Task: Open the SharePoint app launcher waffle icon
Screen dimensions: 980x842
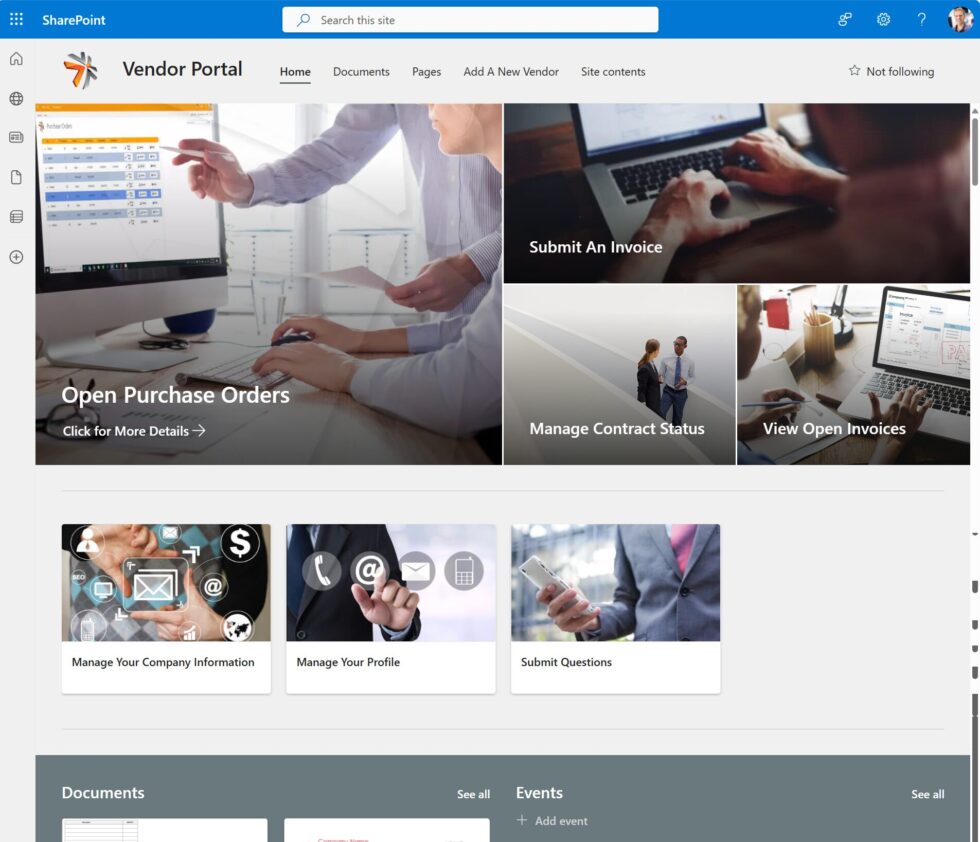Action: 15,19
